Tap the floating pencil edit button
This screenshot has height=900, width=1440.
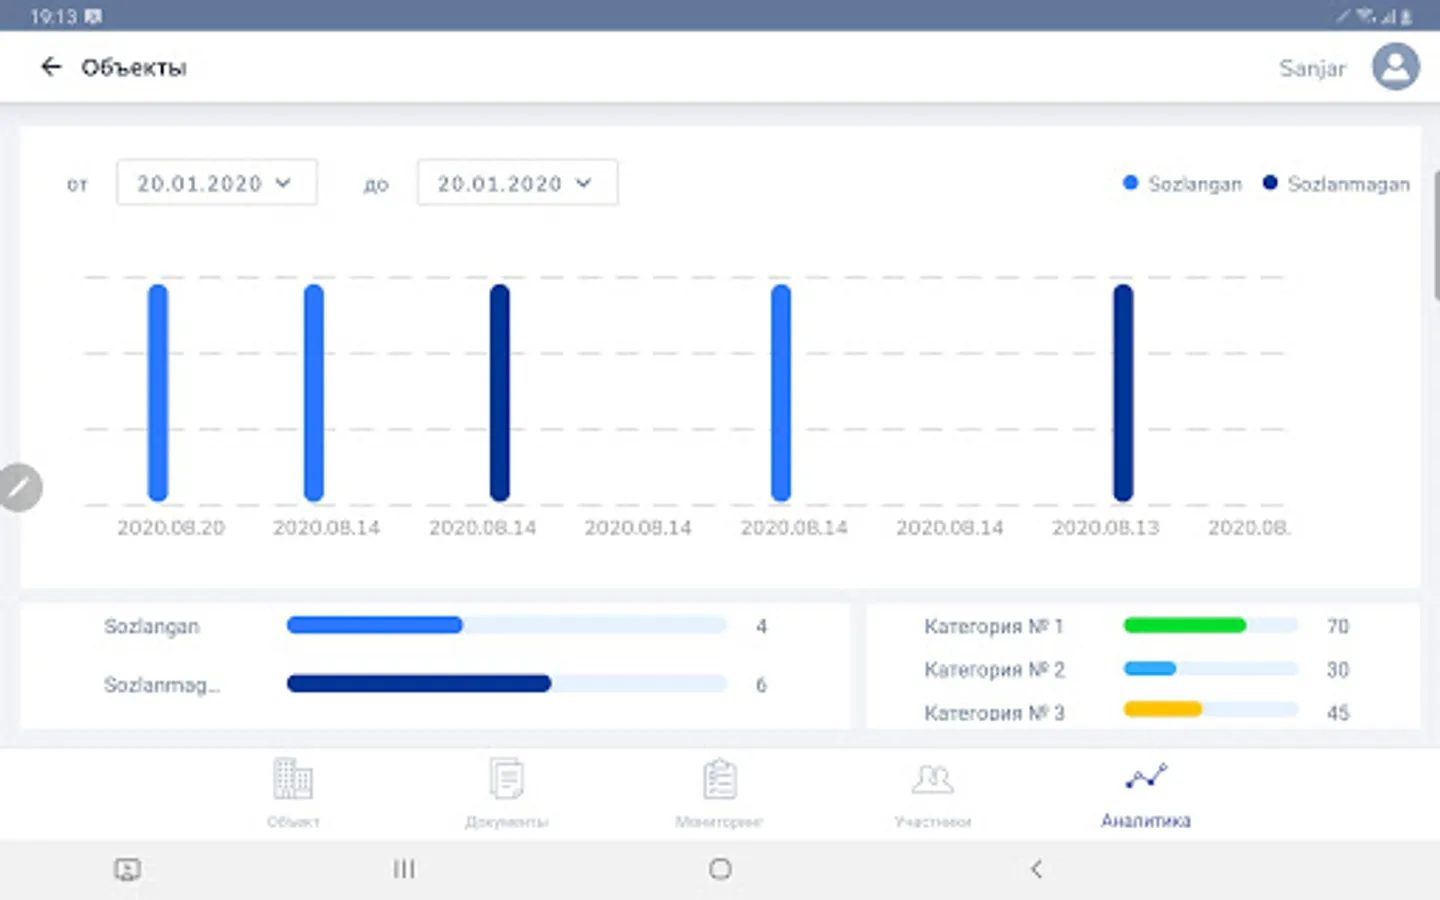click(x=19, y=488)
